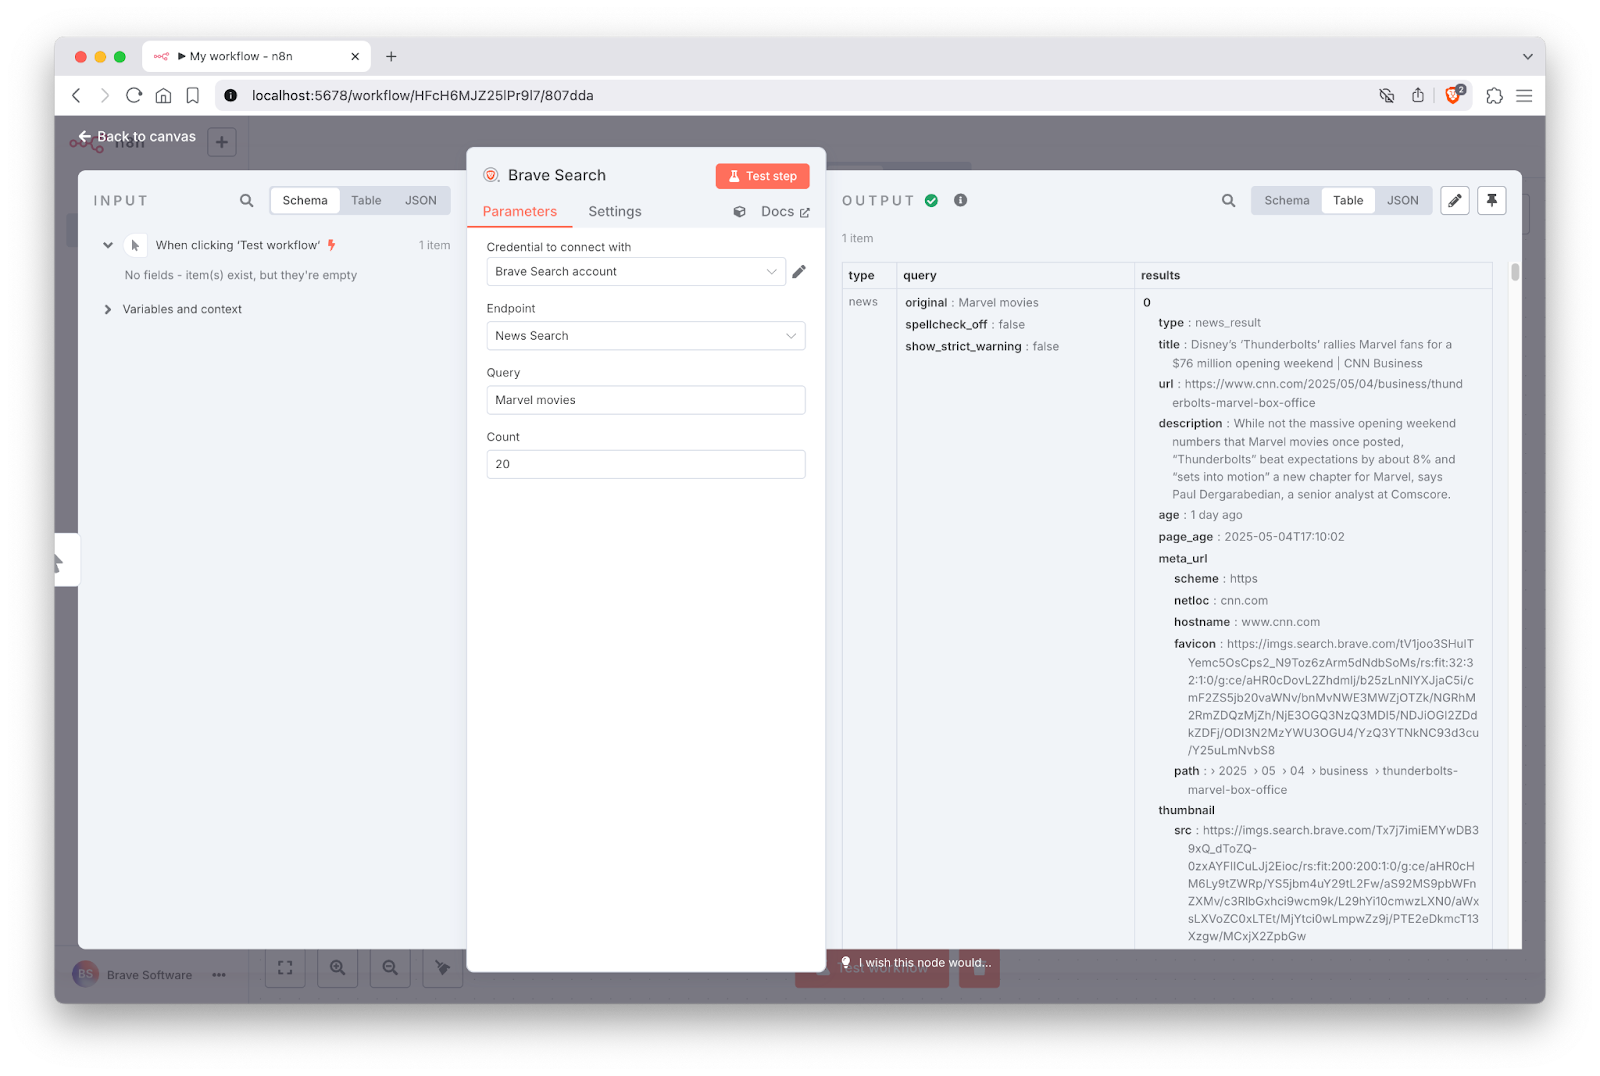Click 'I wish this node would...' feedback
Screen dimensions: 1600x1076
click(x=915, y=963)
